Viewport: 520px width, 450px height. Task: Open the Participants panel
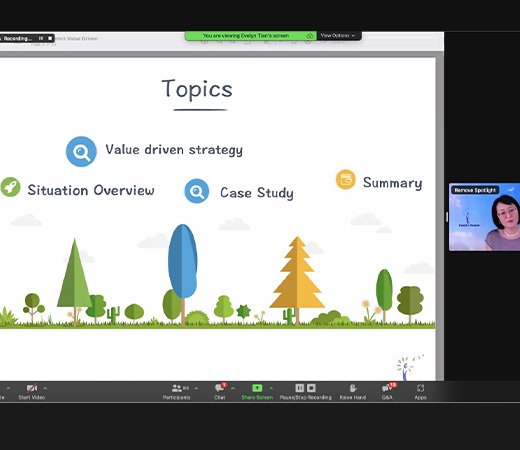tap(176, 391)
